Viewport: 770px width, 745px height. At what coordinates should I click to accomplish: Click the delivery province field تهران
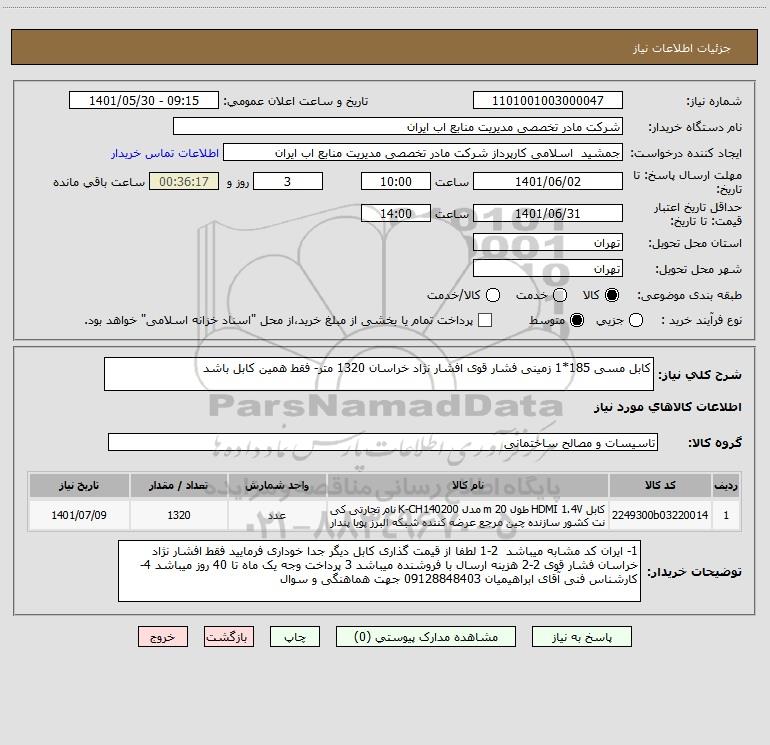(548, 242)
